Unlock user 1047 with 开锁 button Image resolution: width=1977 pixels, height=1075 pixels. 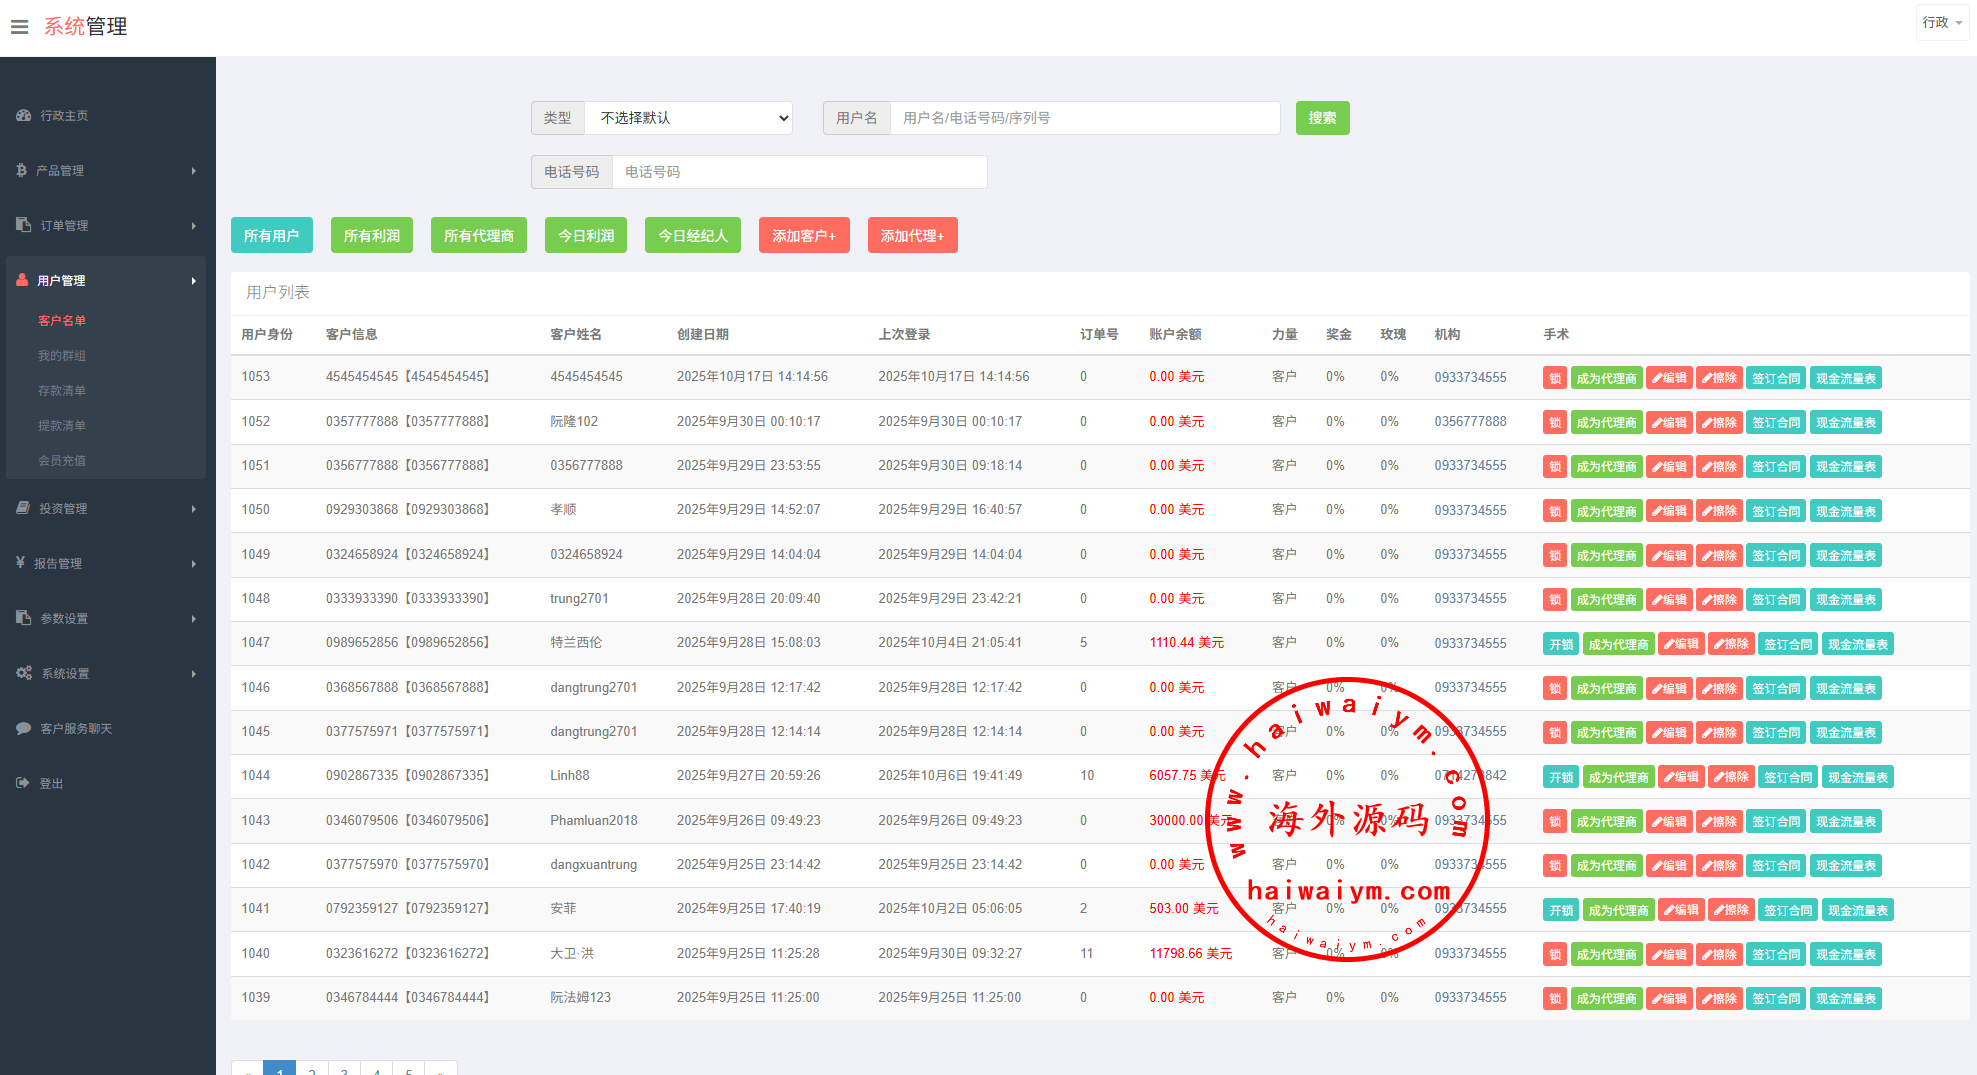point(1560,644)
